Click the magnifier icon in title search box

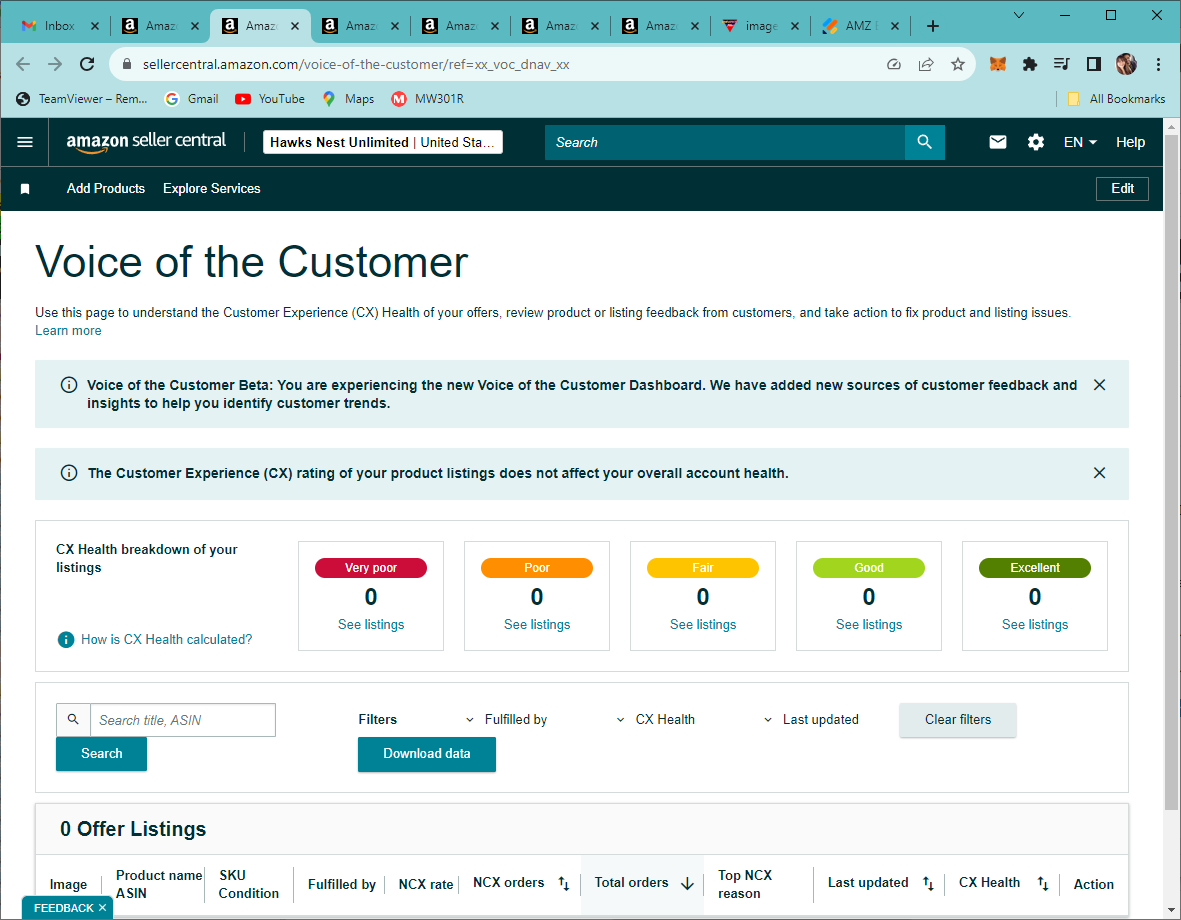coord(73,720)
